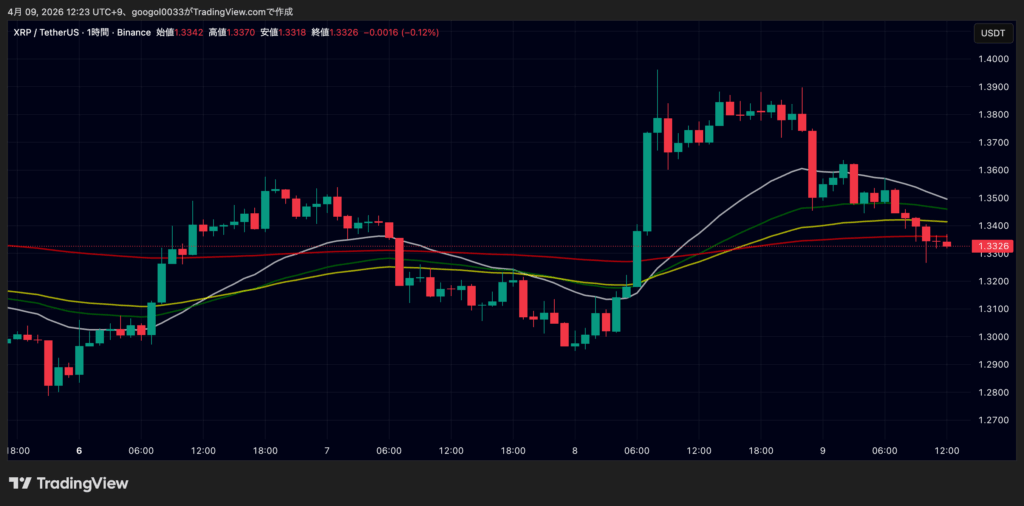Viewport: 1024px width, 506px height.
Task: Select the day 6 date marker
Action: [x=79, y=451]
